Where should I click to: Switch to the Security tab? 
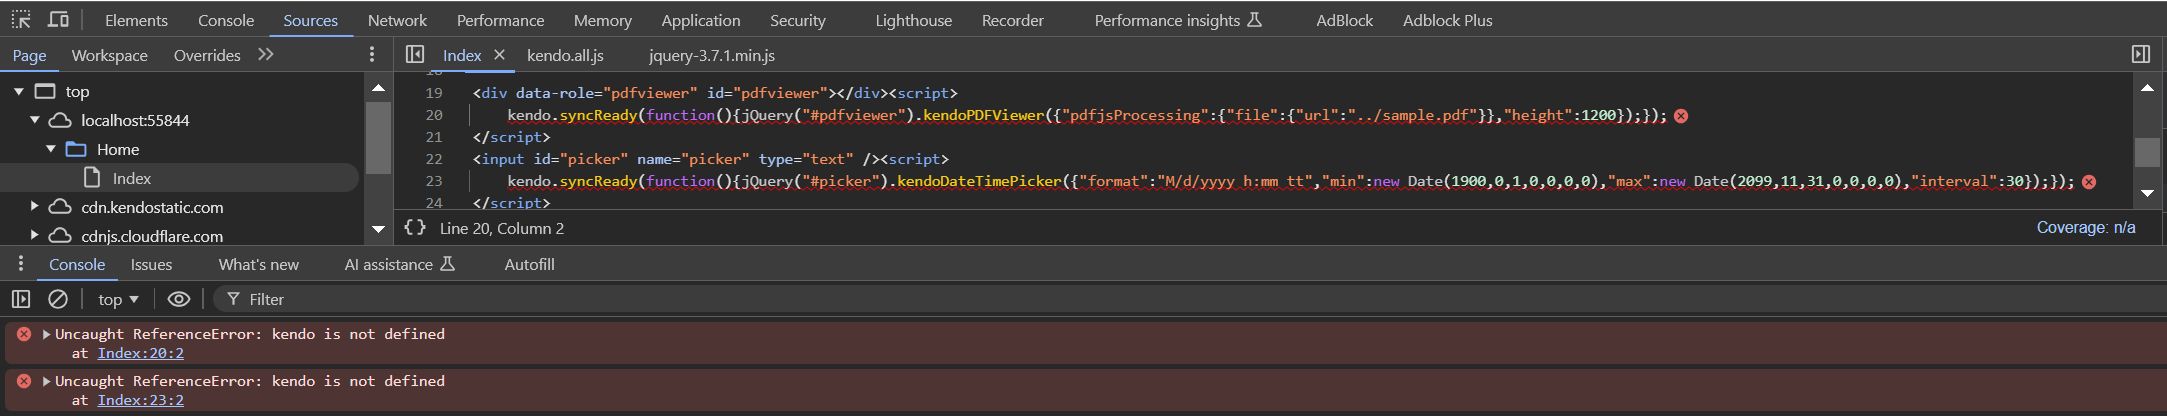coord(797,20)
